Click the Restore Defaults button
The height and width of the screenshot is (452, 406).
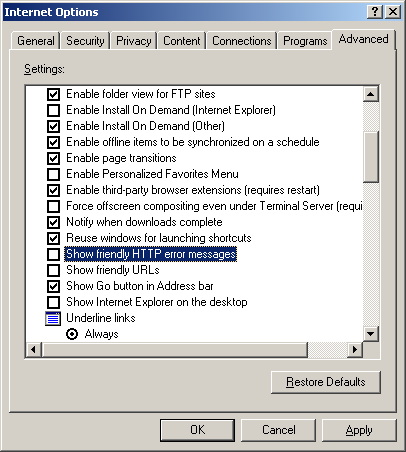coord(326,382)
